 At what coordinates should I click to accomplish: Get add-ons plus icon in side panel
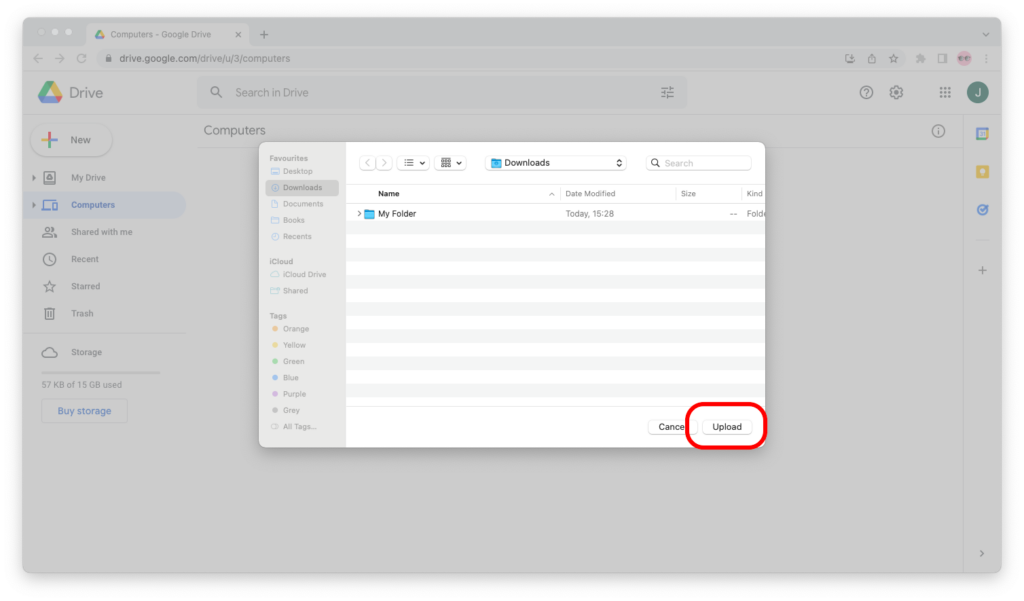[982, 270]
